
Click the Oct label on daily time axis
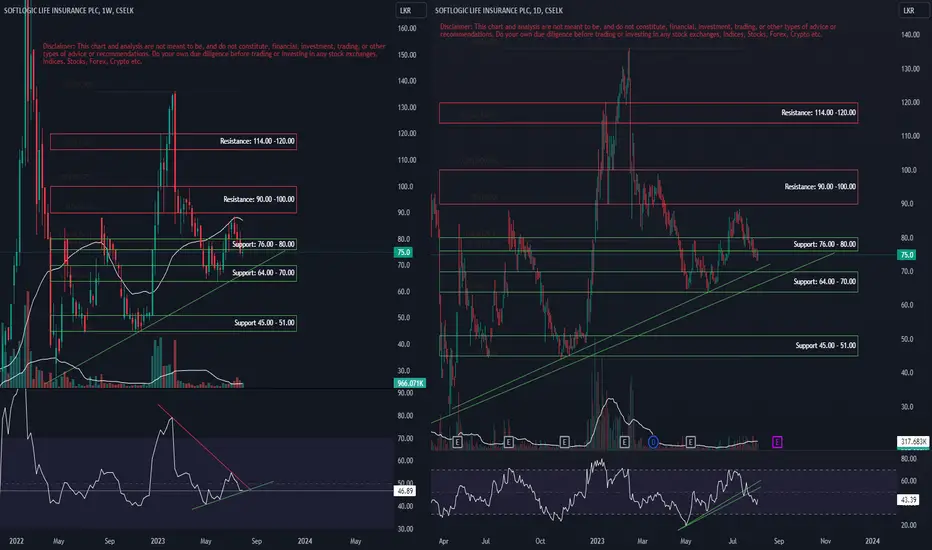(x=540, y=541)
